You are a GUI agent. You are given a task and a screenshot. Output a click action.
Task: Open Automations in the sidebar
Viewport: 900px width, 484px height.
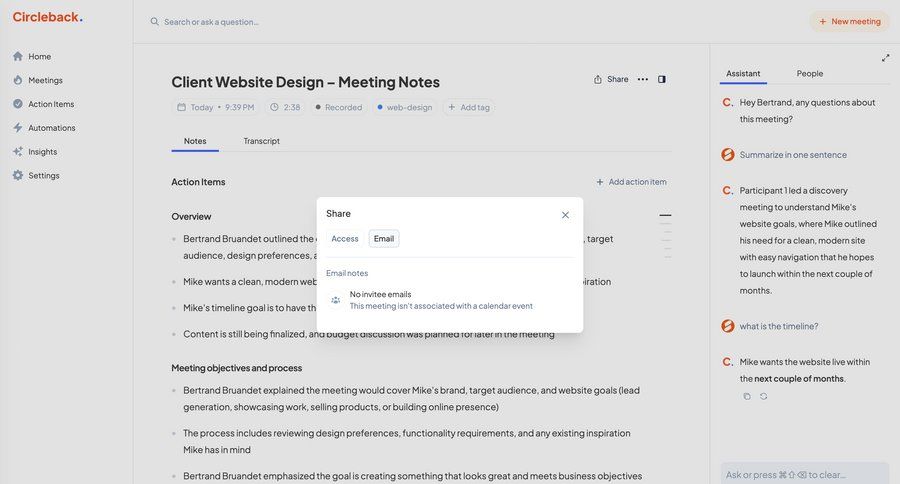tap(51, 128)
